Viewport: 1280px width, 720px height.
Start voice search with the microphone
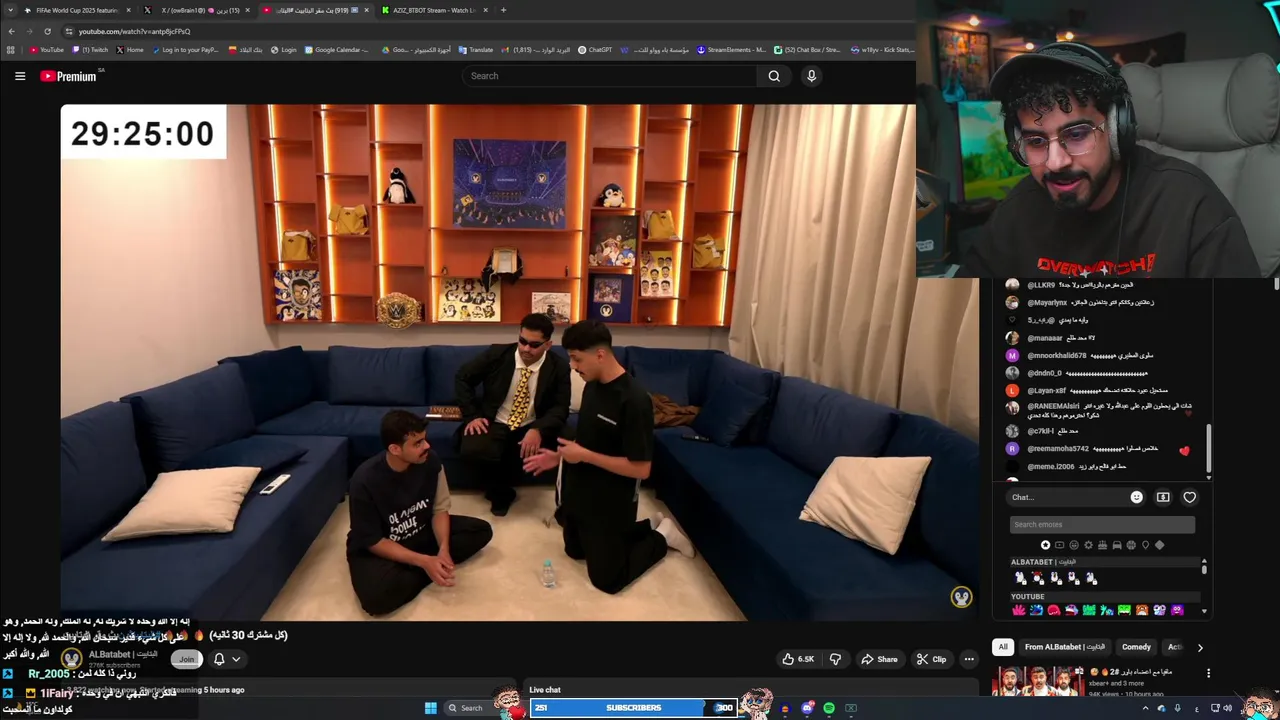[811, 76]
